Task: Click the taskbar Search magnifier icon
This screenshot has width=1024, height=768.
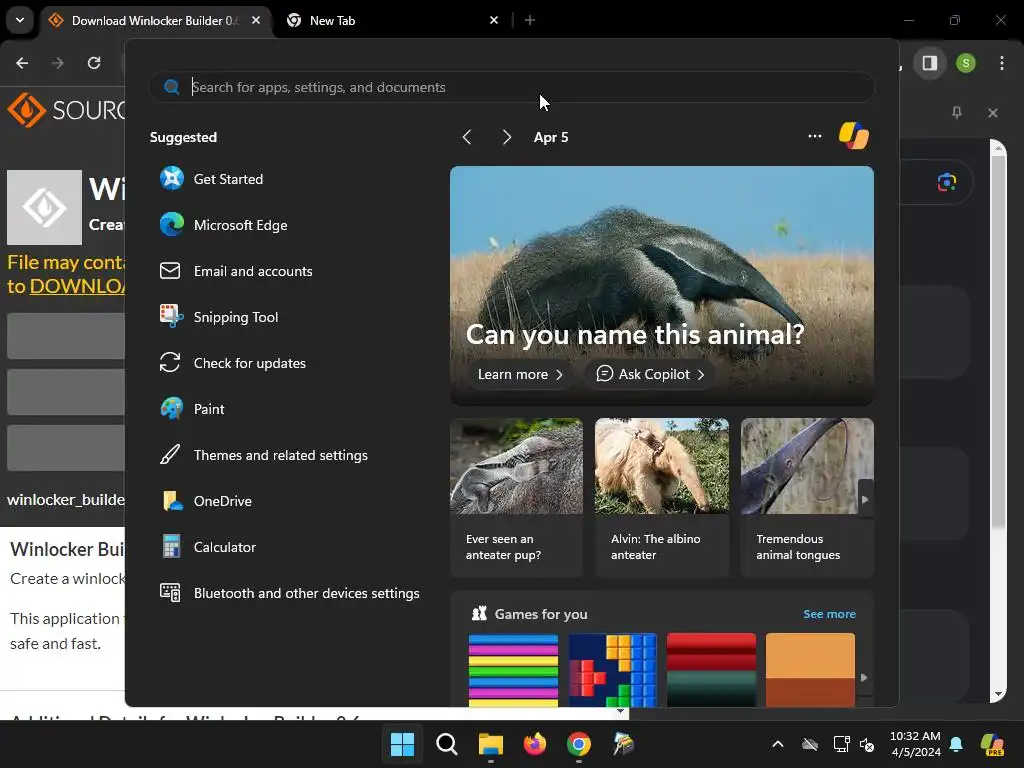Action: pos(447,744)
